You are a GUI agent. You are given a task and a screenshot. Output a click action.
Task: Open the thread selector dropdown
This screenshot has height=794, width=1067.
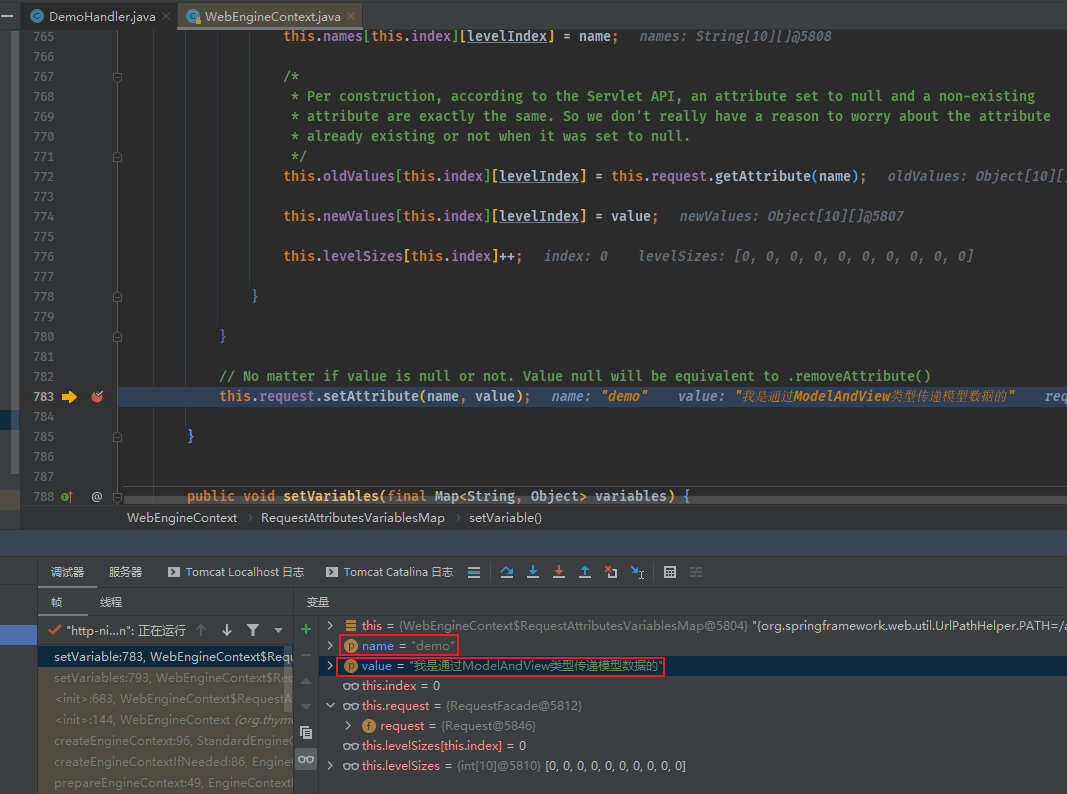click(x=278, y=630)
